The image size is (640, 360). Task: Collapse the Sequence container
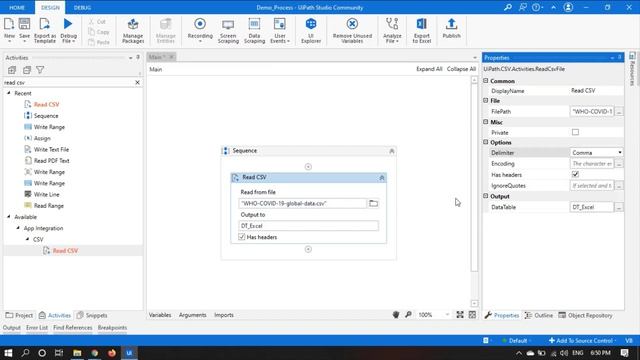click(x=391, y=151)
